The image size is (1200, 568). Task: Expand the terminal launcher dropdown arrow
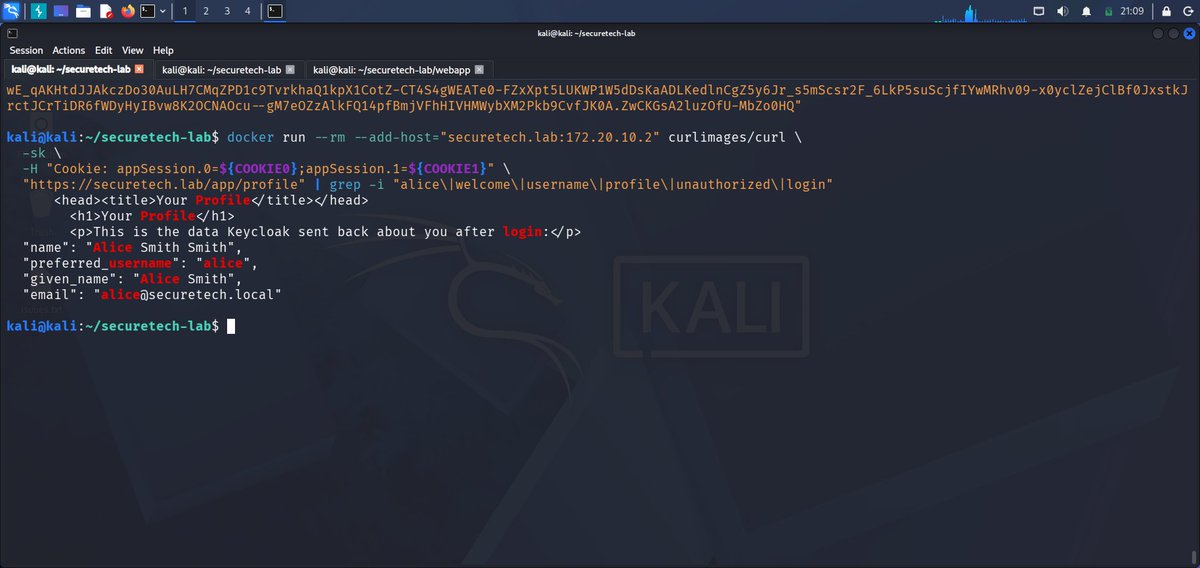(163, 11)
